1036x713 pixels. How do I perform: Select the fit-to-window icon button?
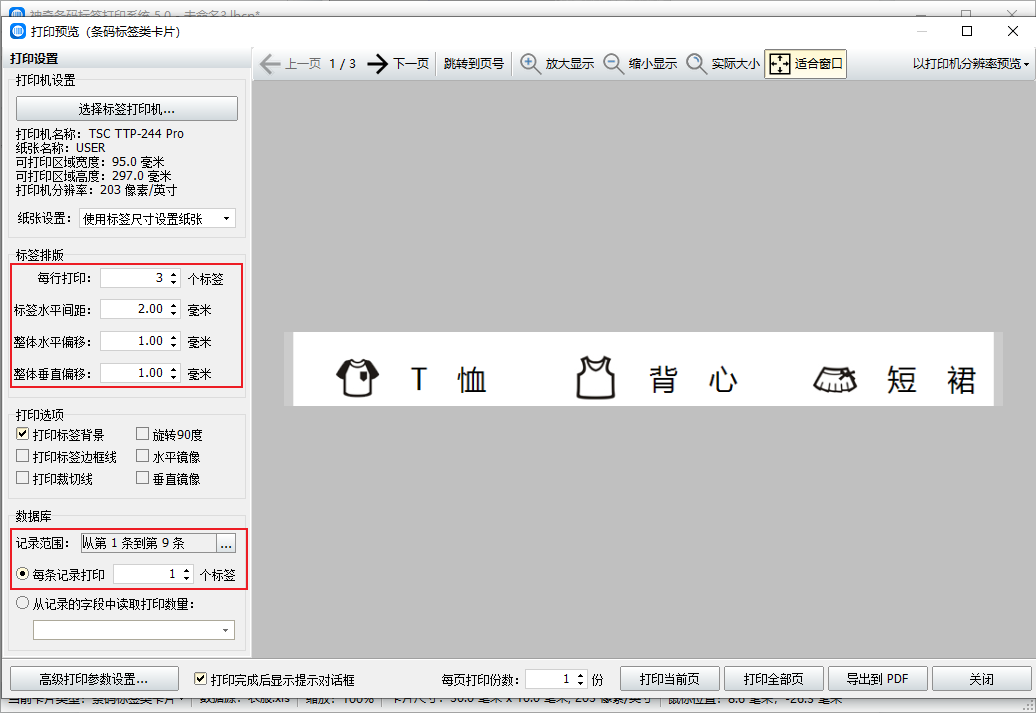point(780,64)
